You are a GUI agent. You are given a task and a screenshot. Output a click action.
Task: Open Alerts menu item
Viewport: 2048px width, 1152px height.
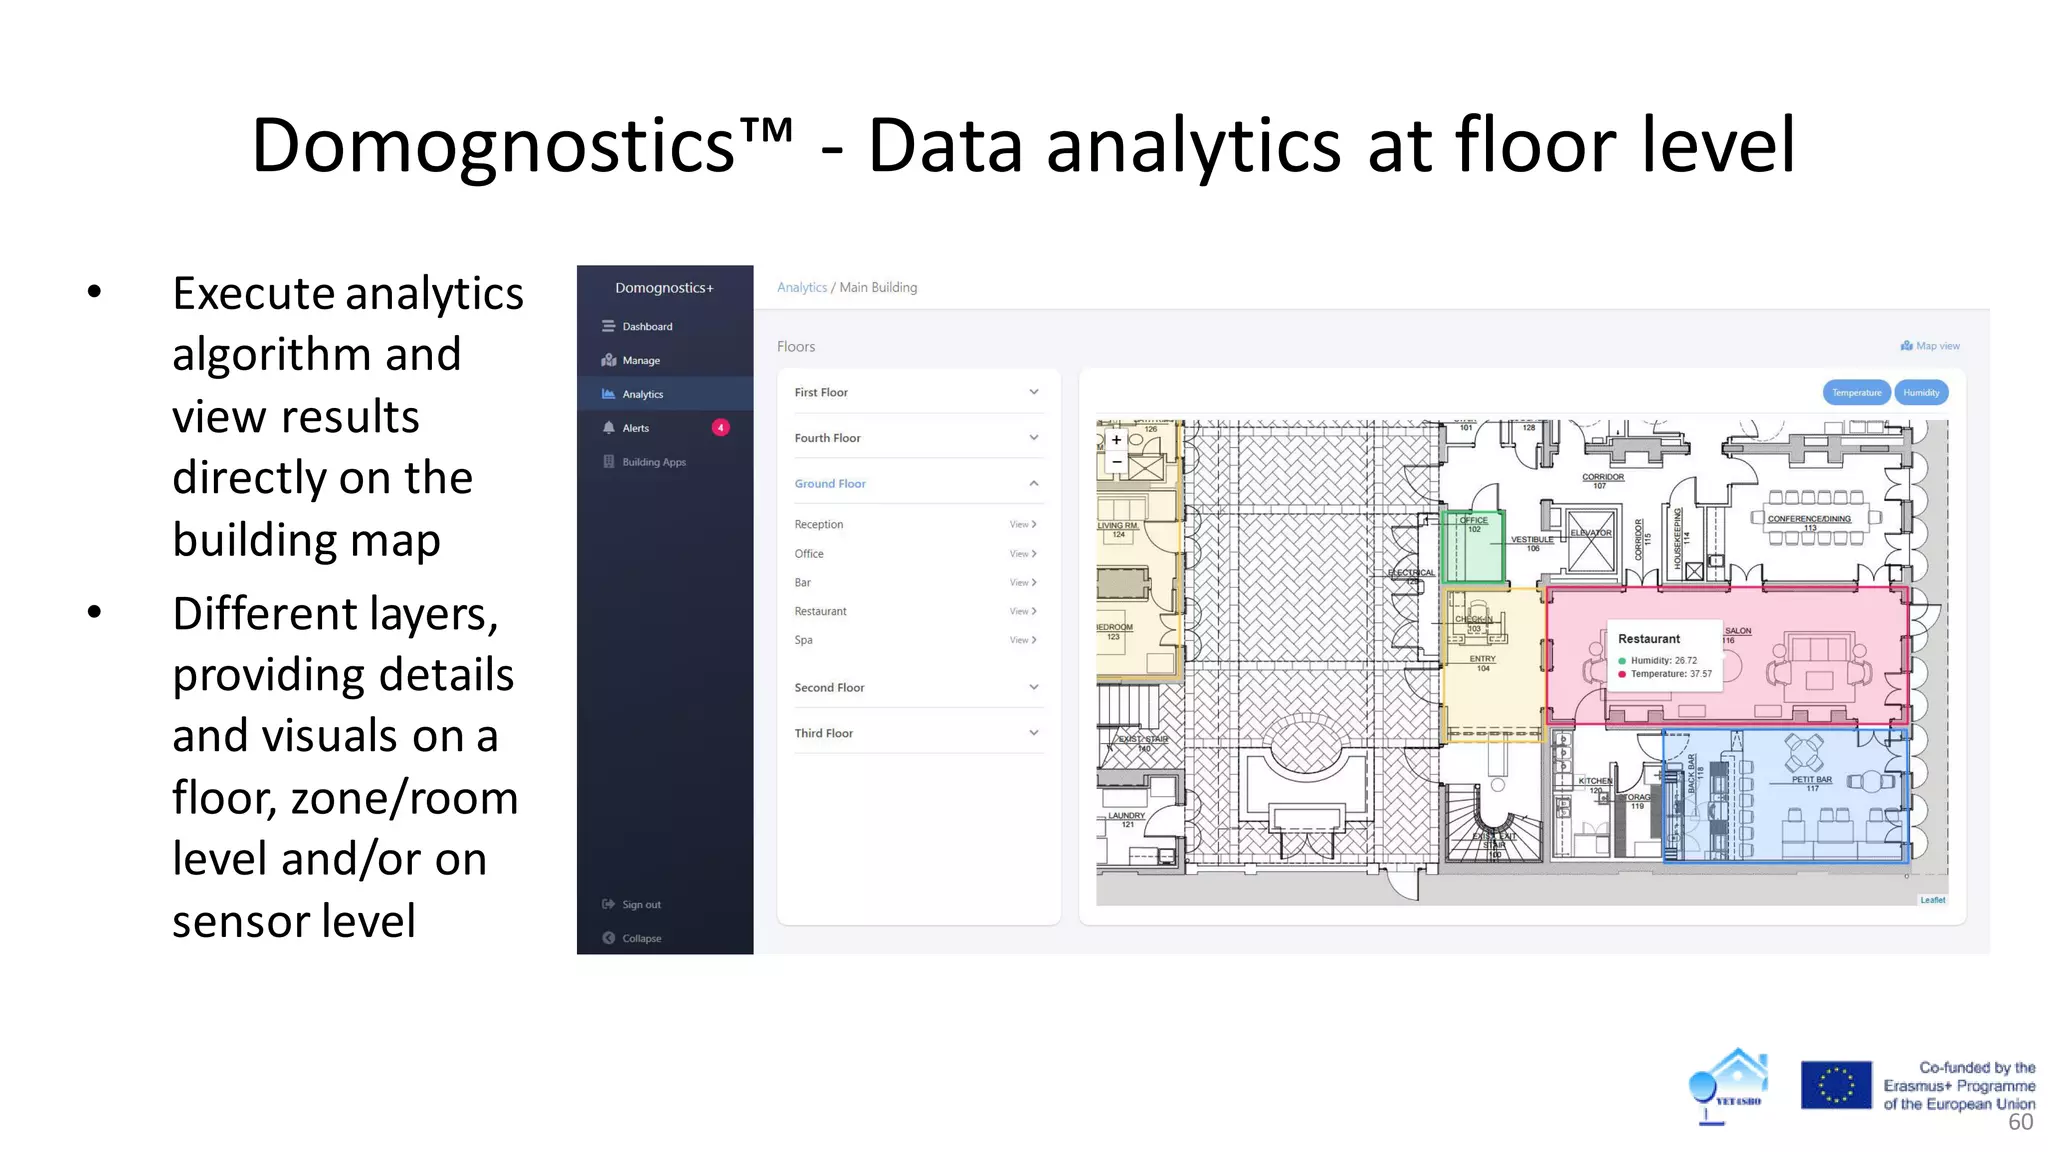tap(635, 428)
